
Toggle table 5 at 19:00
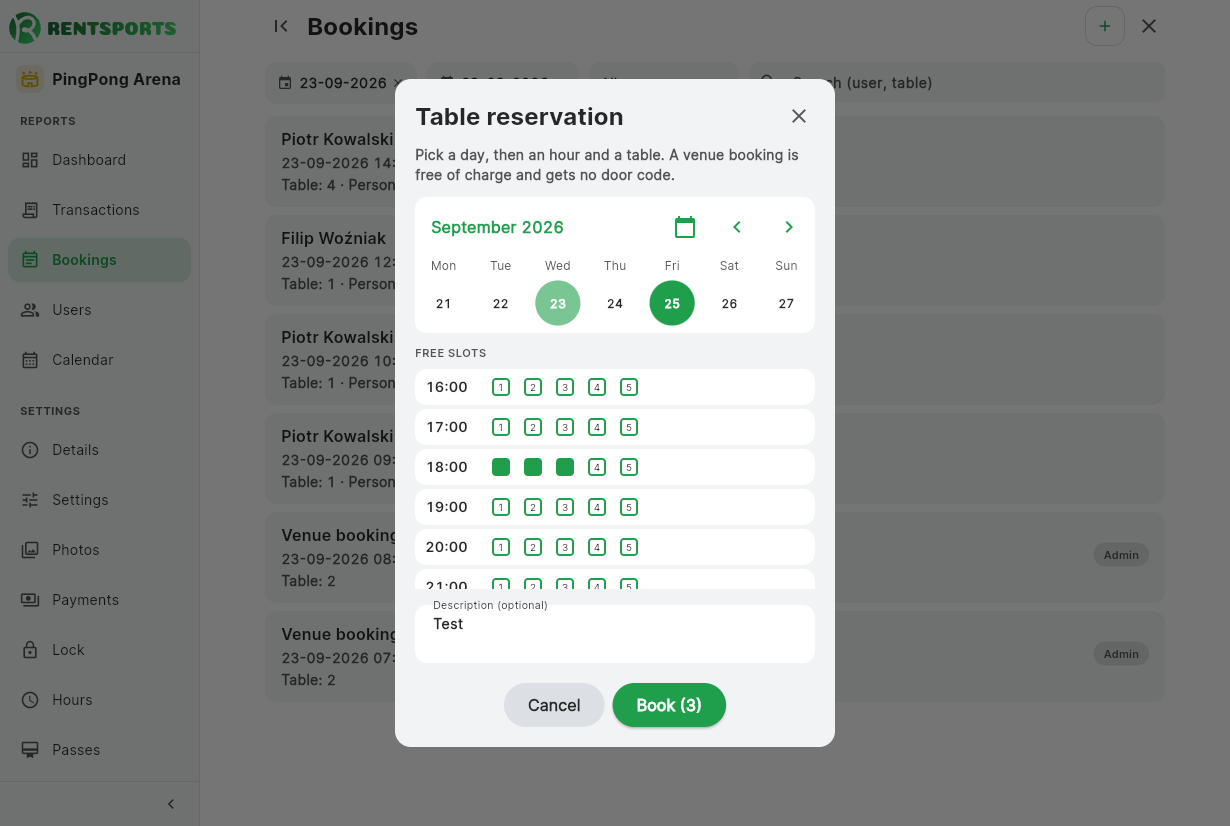[629, 507]
